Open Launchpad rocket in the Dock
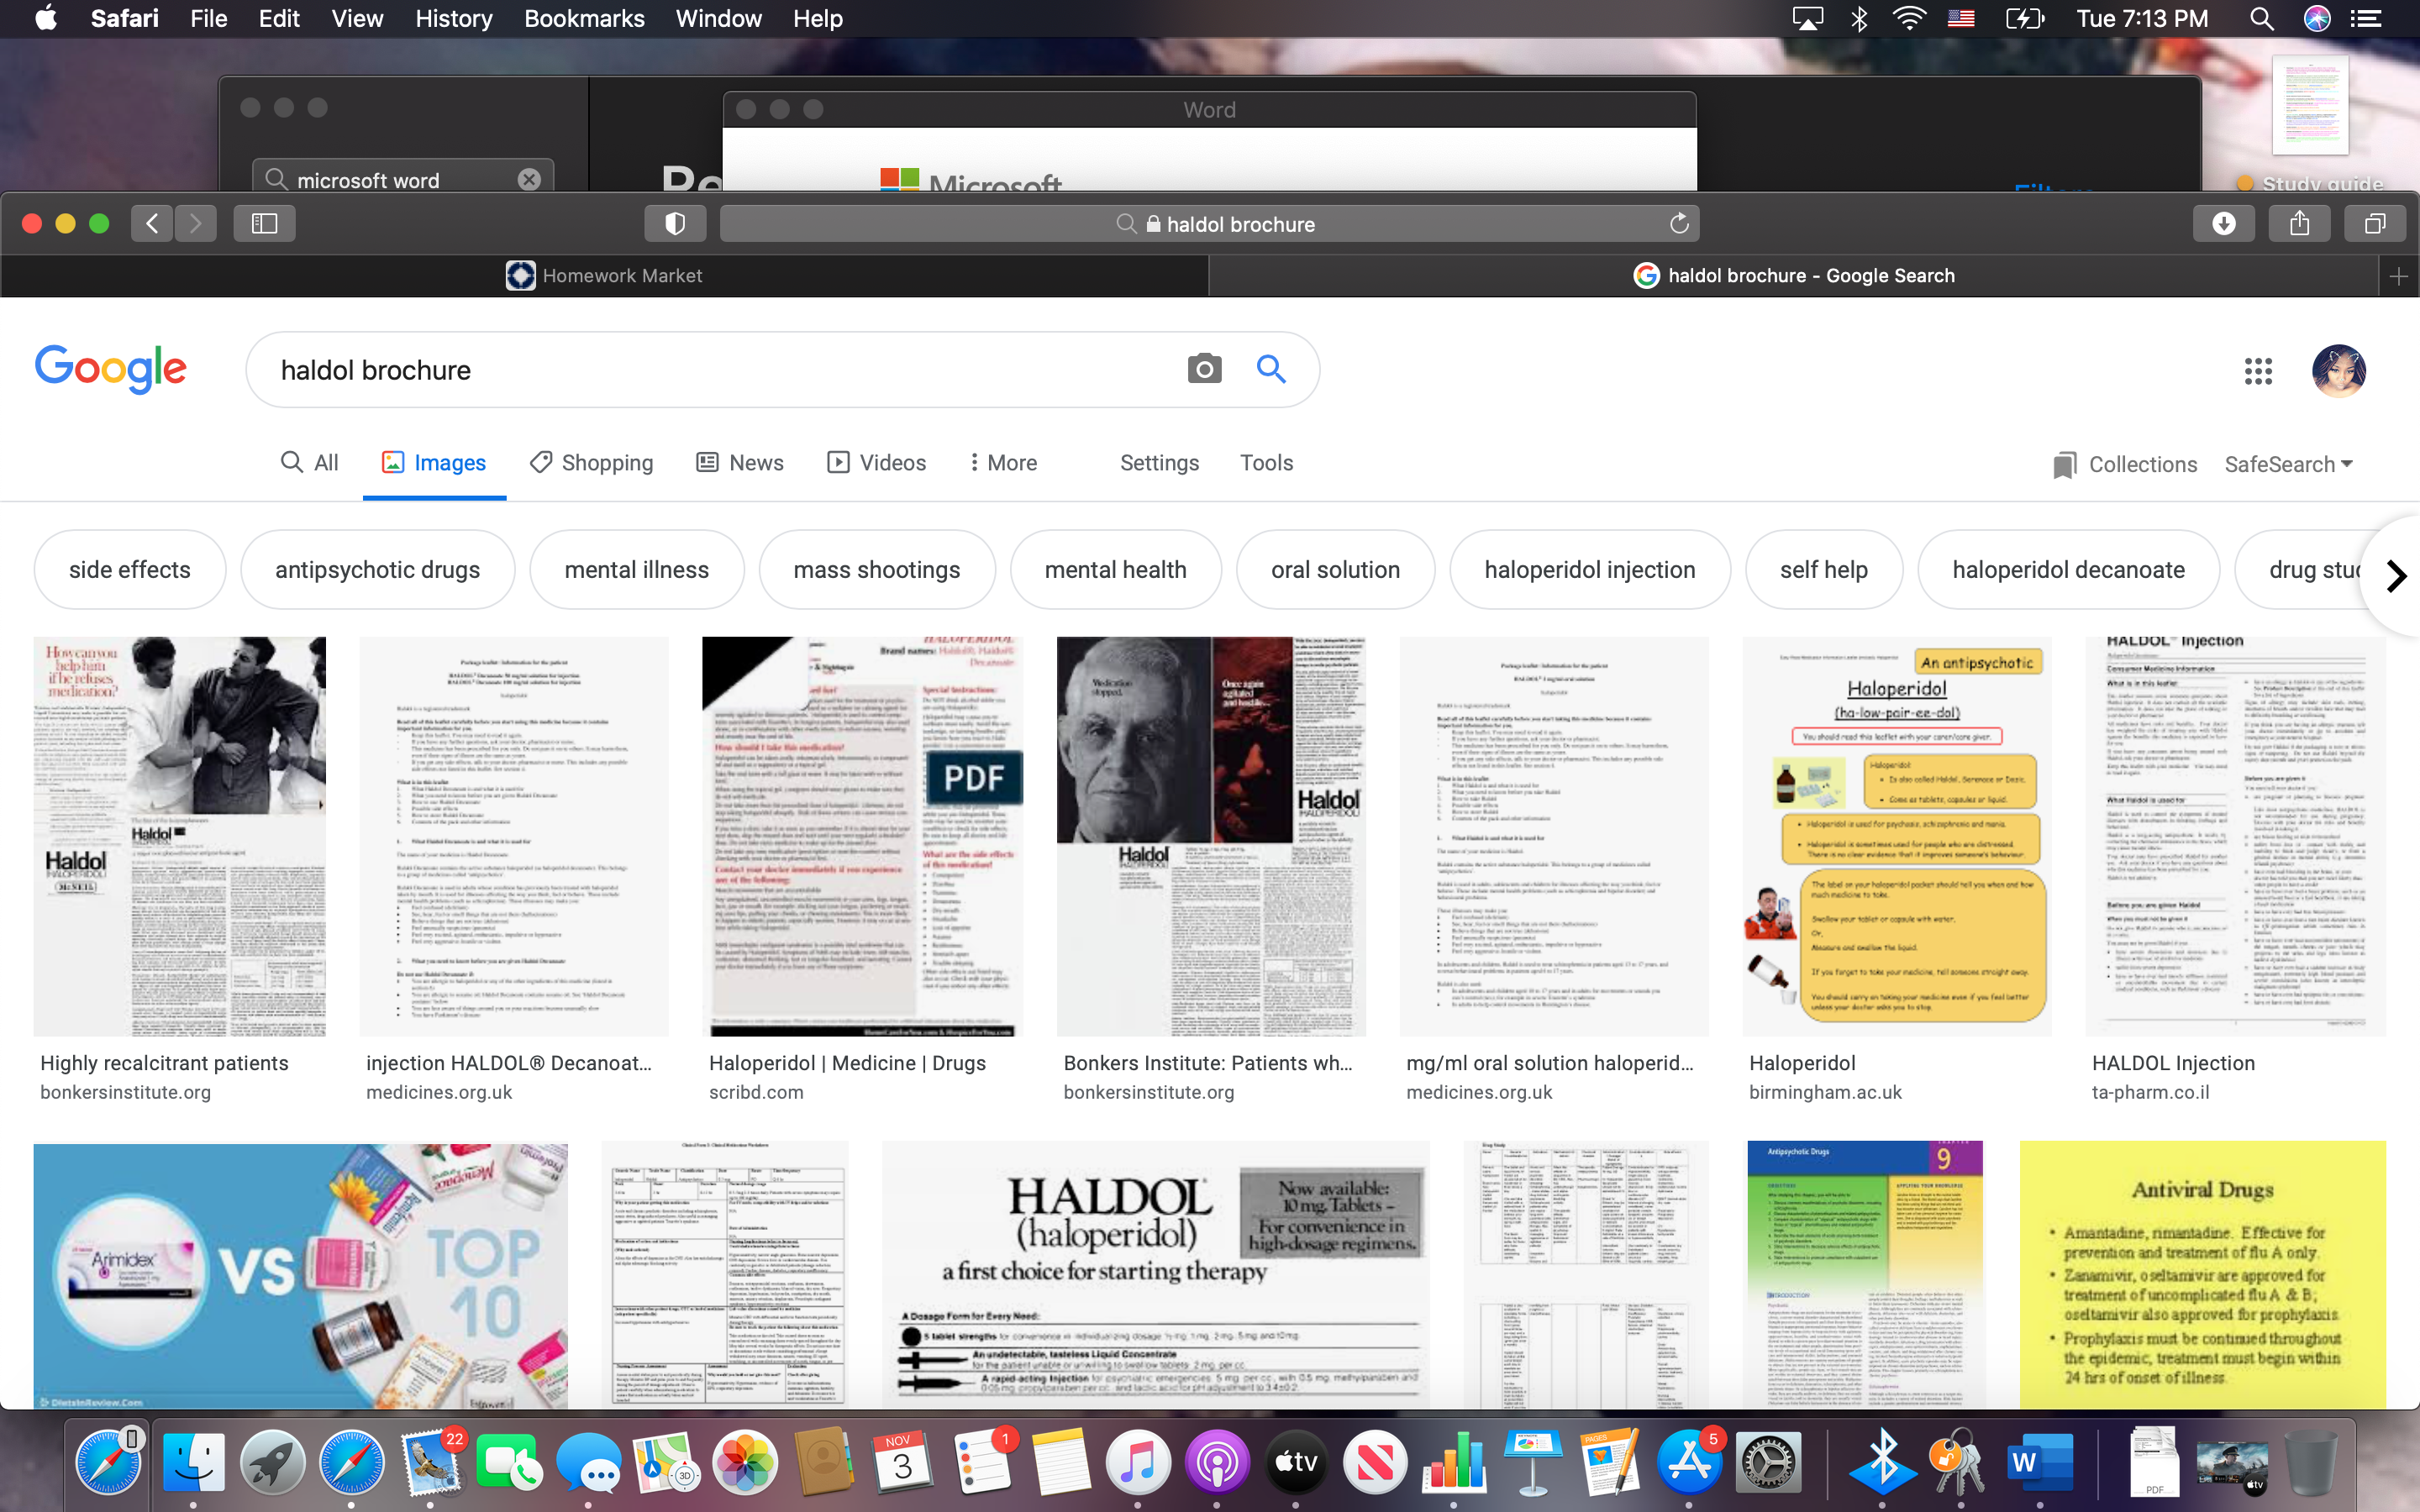The height and width of the screenshot is (1512, 2420). [272, 1463]
